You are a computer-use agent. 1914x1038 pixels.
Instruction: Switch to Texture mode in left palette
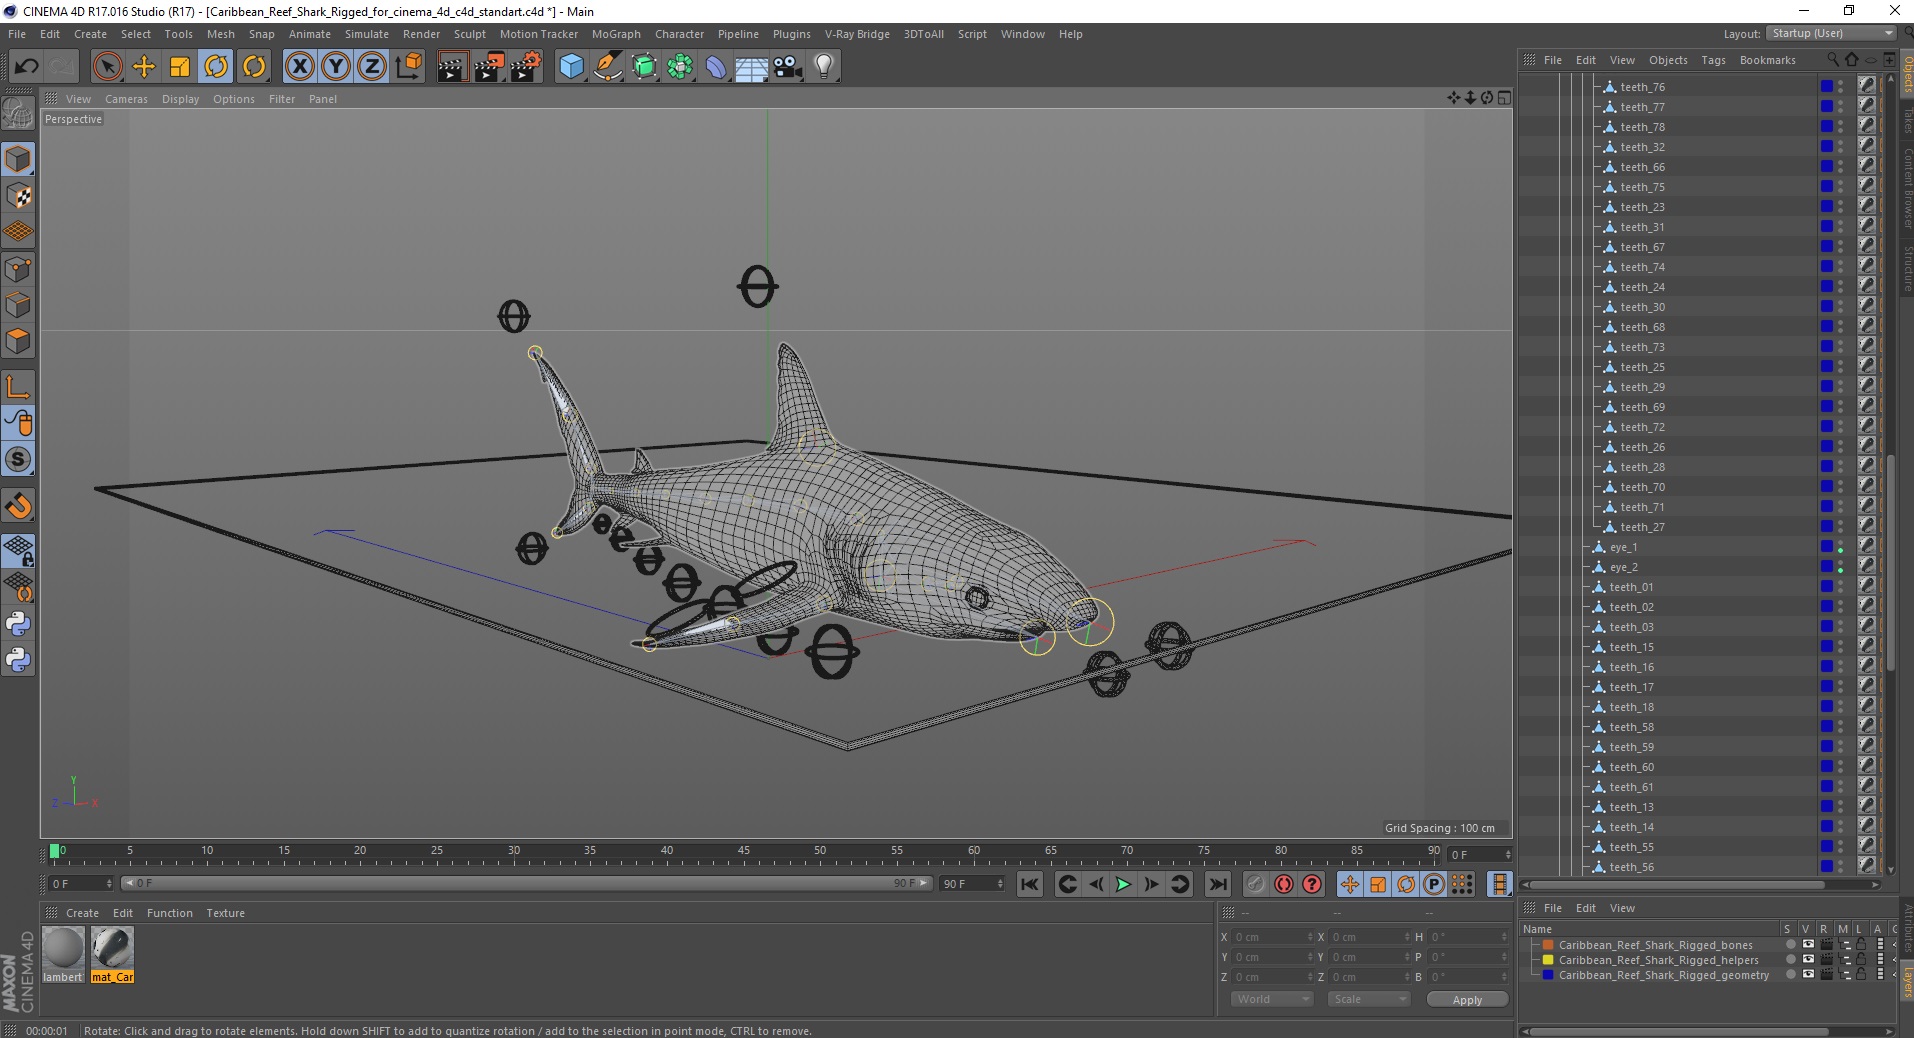tap(18, 196)
